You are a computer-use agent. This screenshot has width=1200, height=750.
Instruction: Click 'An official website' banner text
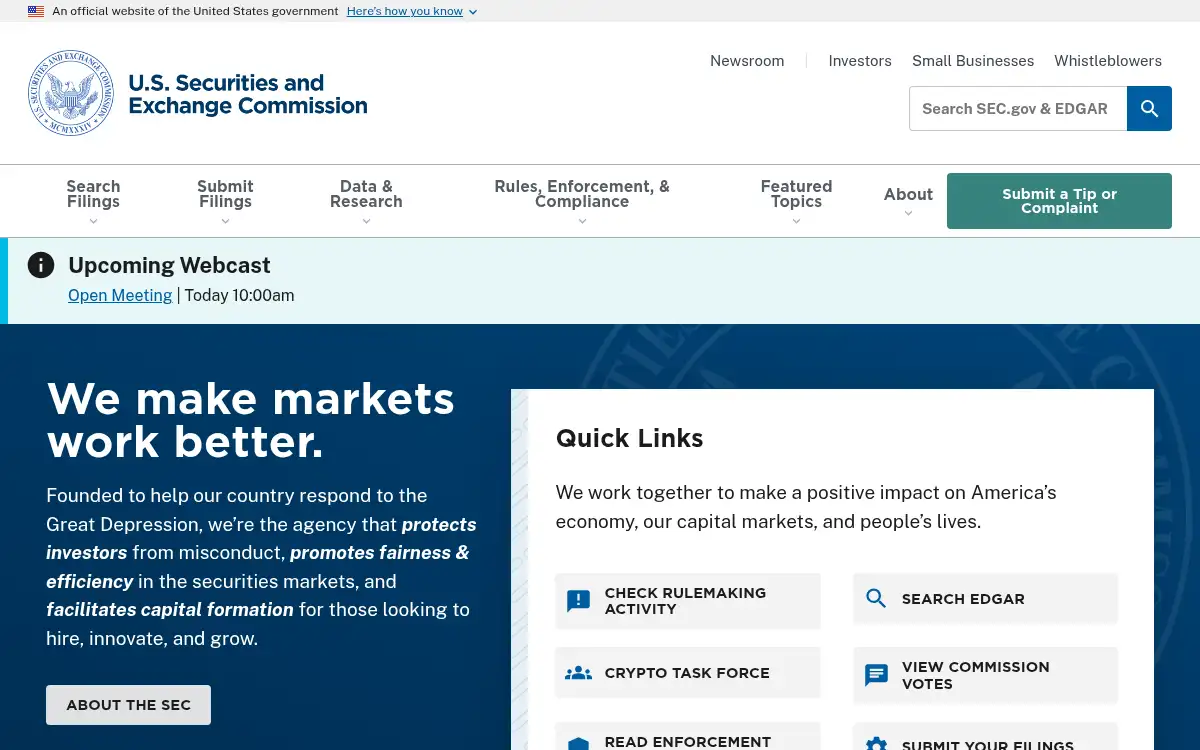pos(195,11)
